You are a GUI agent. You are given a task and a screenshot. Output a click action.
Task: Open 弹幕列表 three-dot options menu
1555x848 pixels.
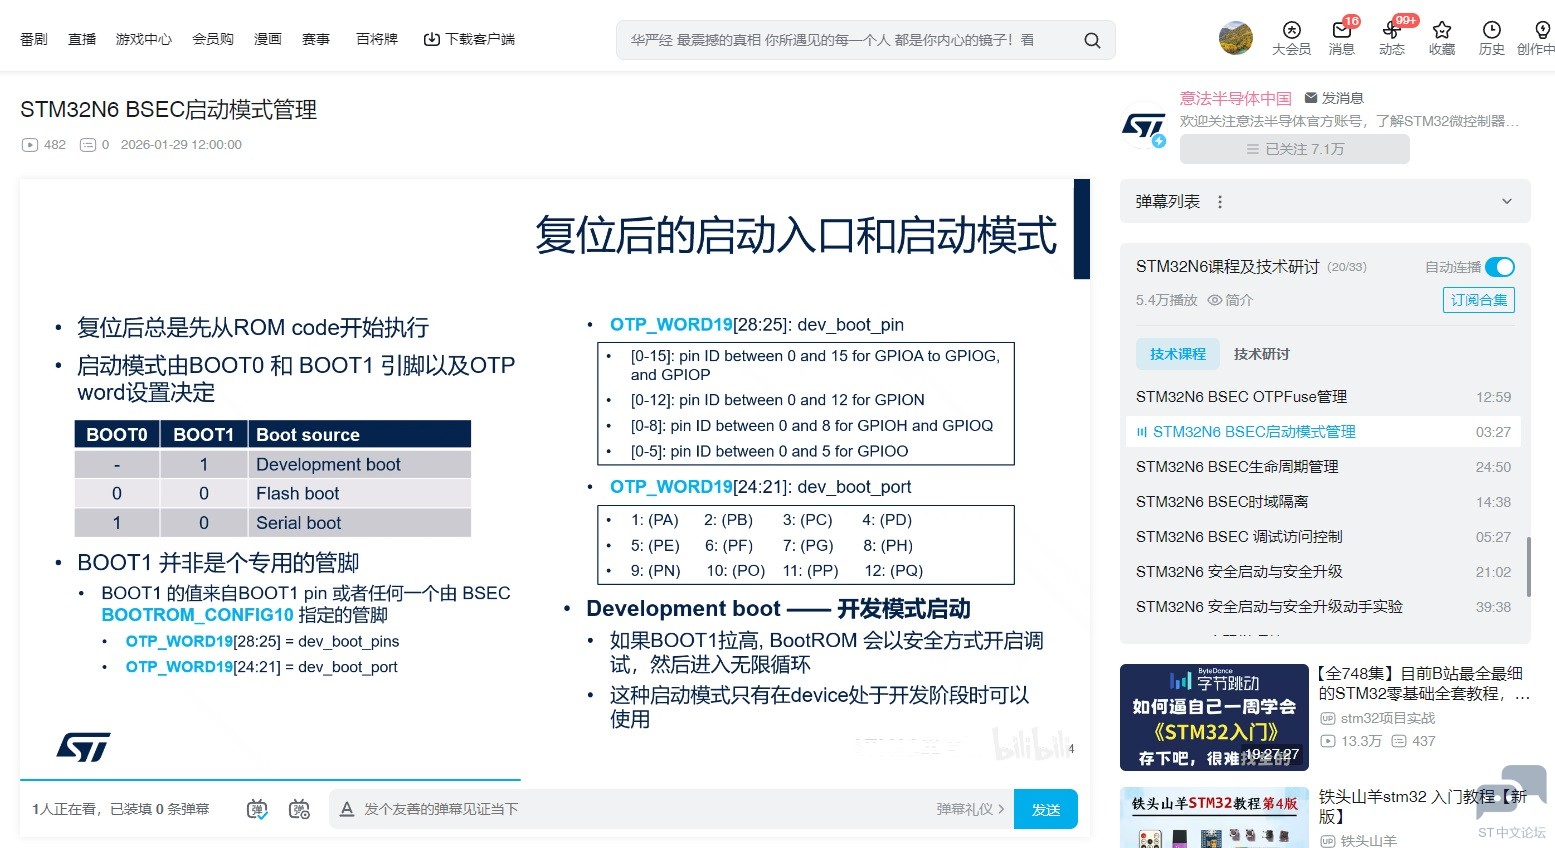click(1220, 202)
